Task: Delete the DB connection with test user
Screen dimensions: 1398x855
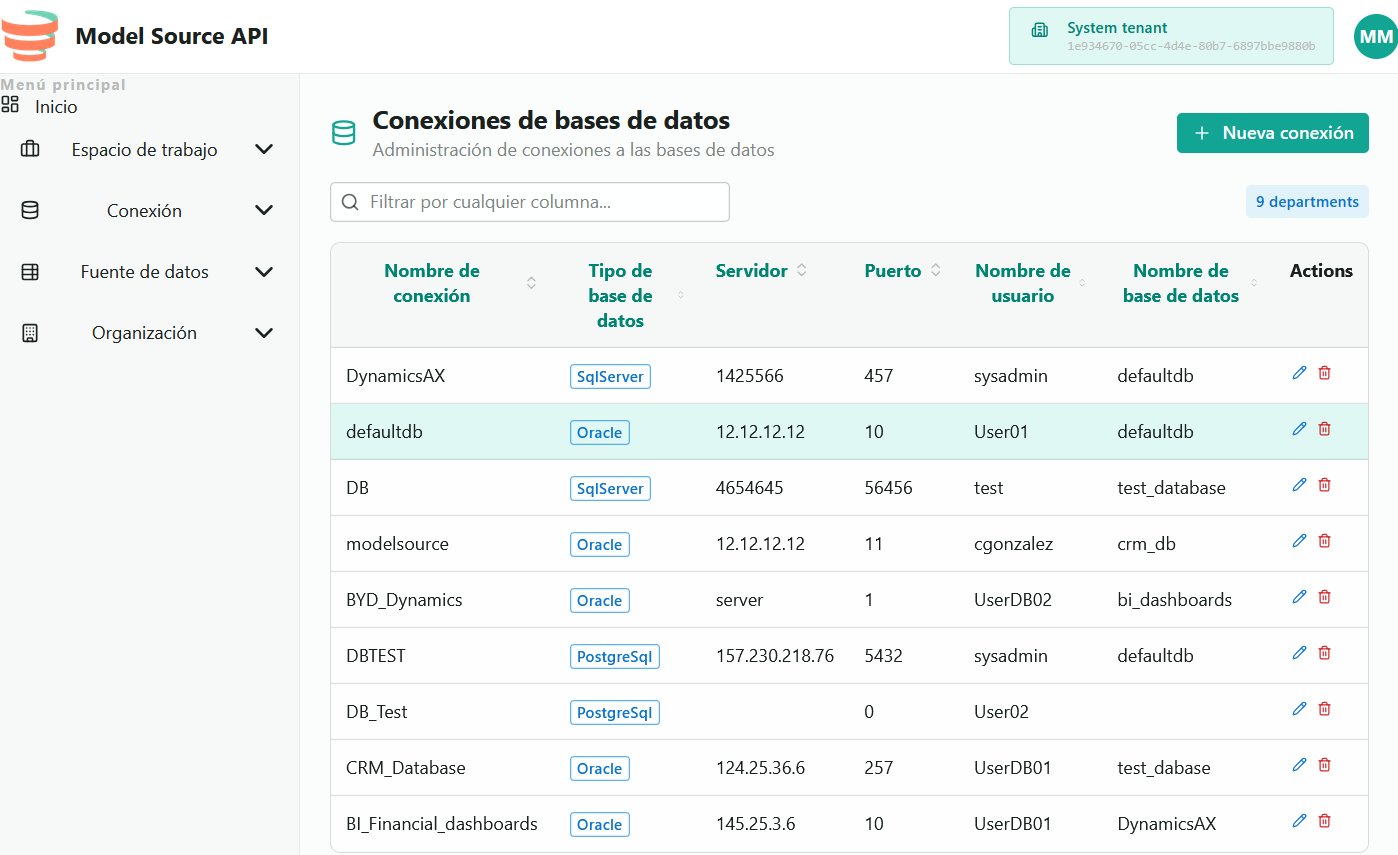Action: [x=1324, y=485]
